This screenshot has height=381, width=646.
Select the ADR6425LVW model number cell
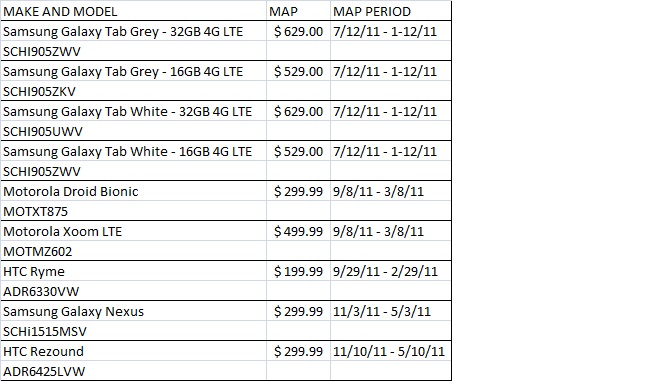click(133, 370)
